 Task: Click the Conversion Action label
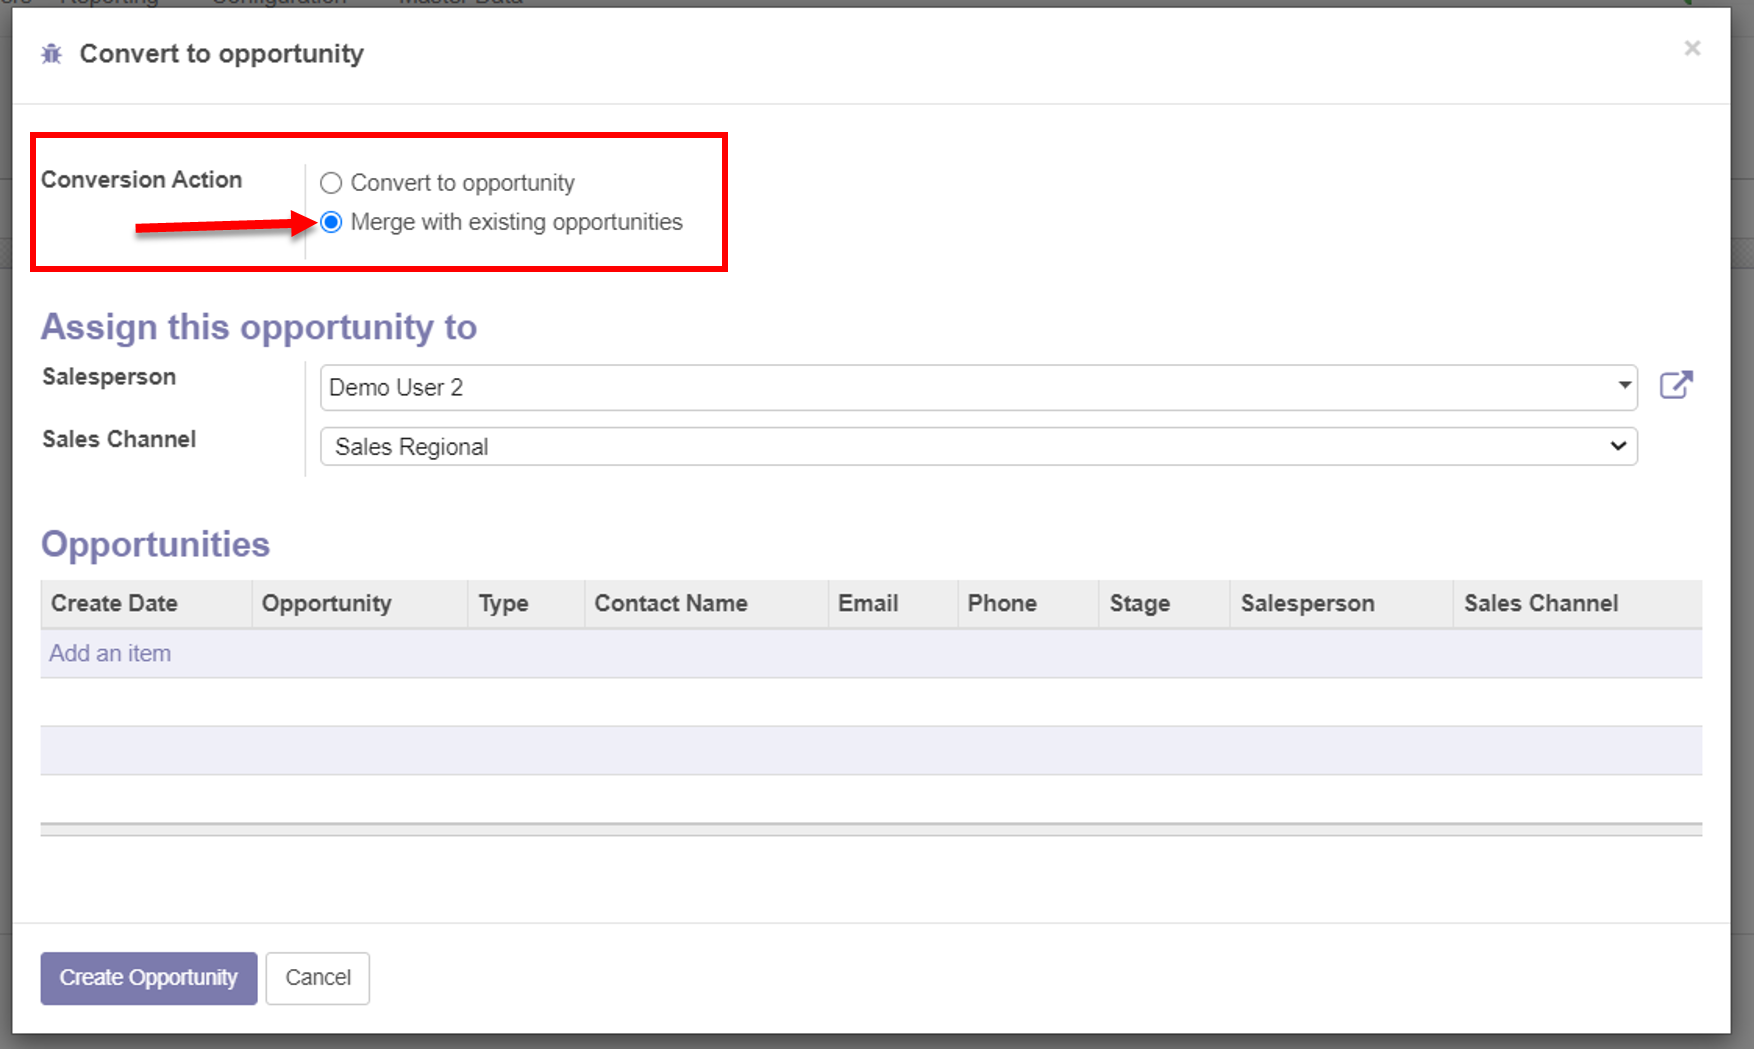tap(142, 180)
